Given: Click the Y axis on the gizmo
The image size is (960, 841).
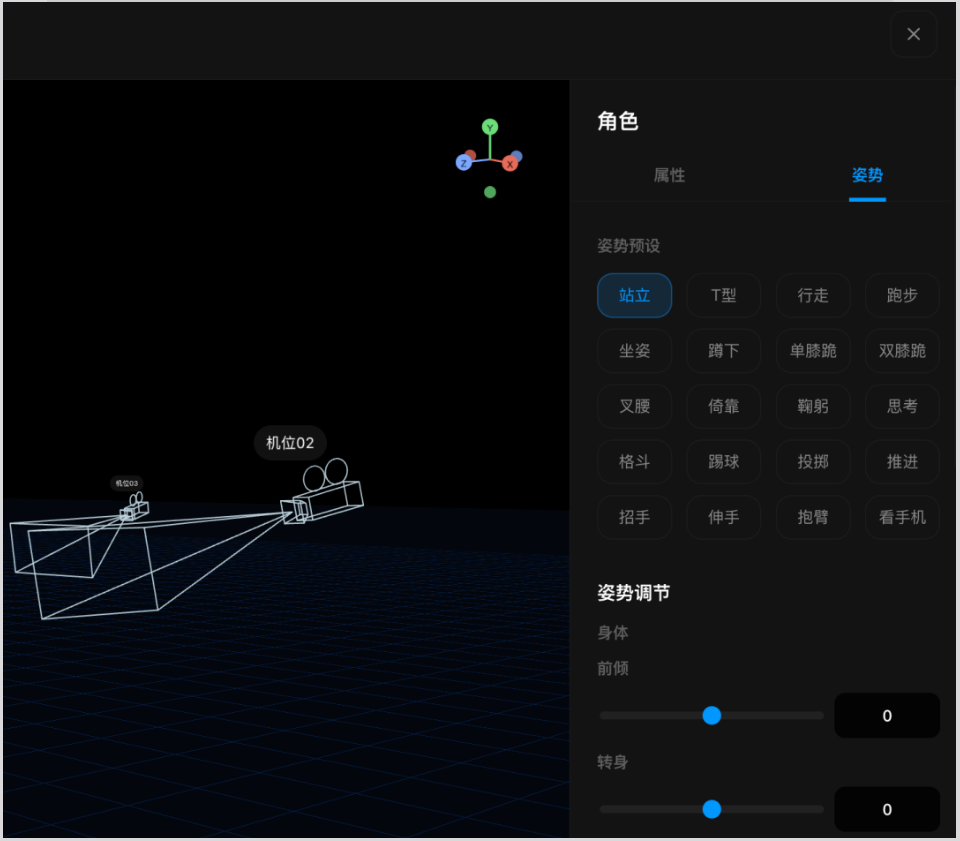Looking at the screenshot, I should pyautogui.click(x=489, y=127).
